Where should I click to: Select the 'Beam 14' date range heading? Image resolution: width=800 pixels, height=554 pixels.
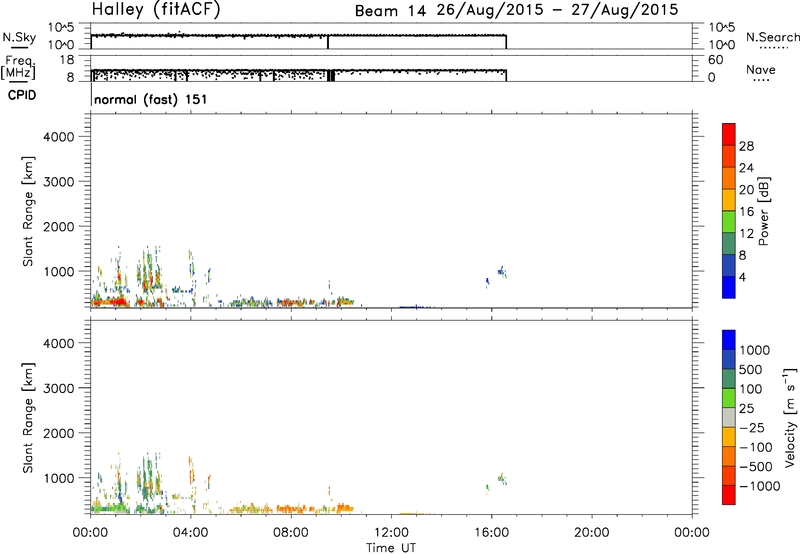point(516,10)
